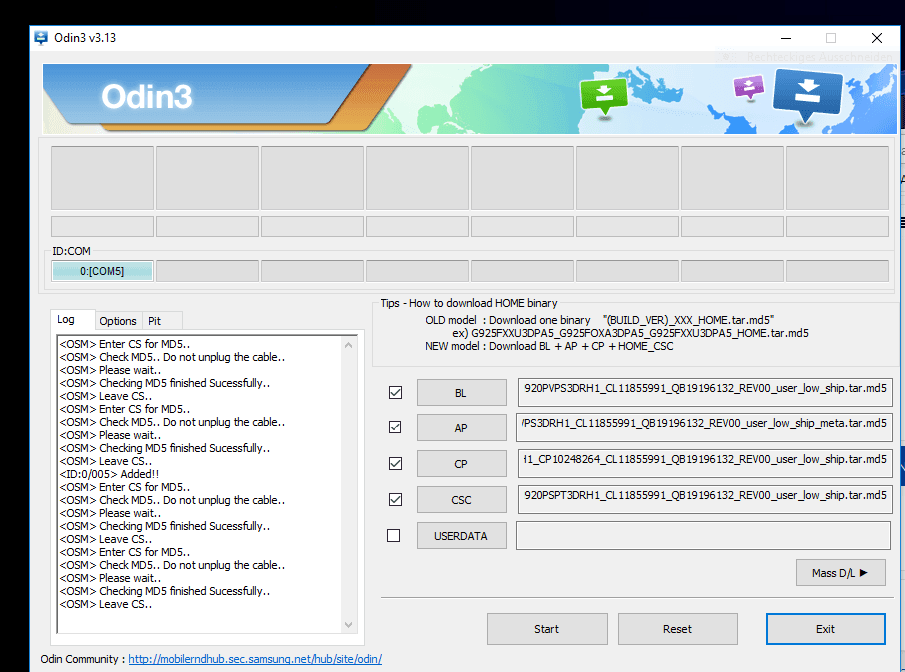Click the CP file path field

coord(705,463)
